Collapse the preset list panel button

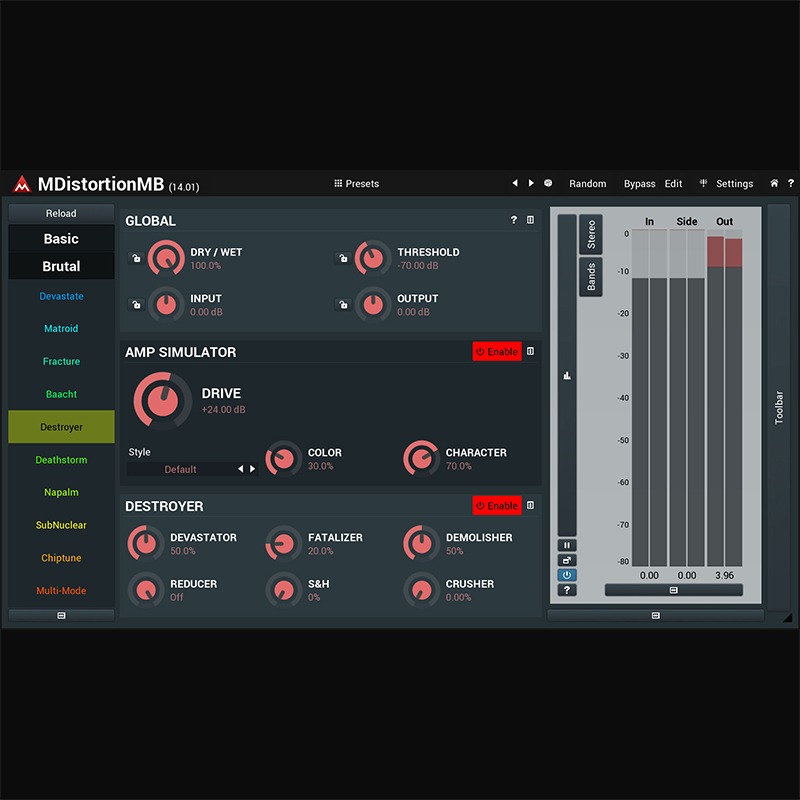[61, 615]
